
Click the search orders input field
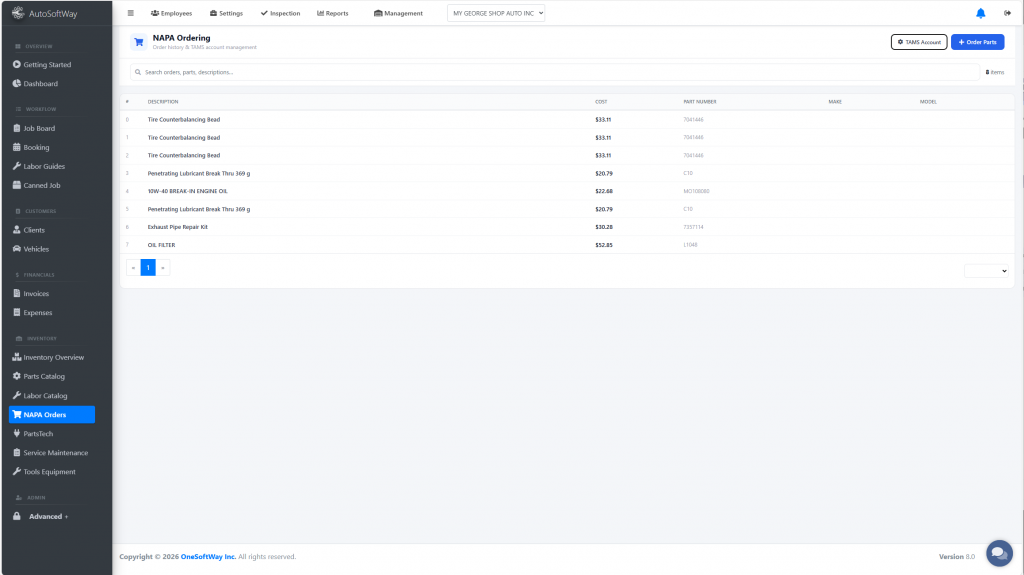pos(555,72)
